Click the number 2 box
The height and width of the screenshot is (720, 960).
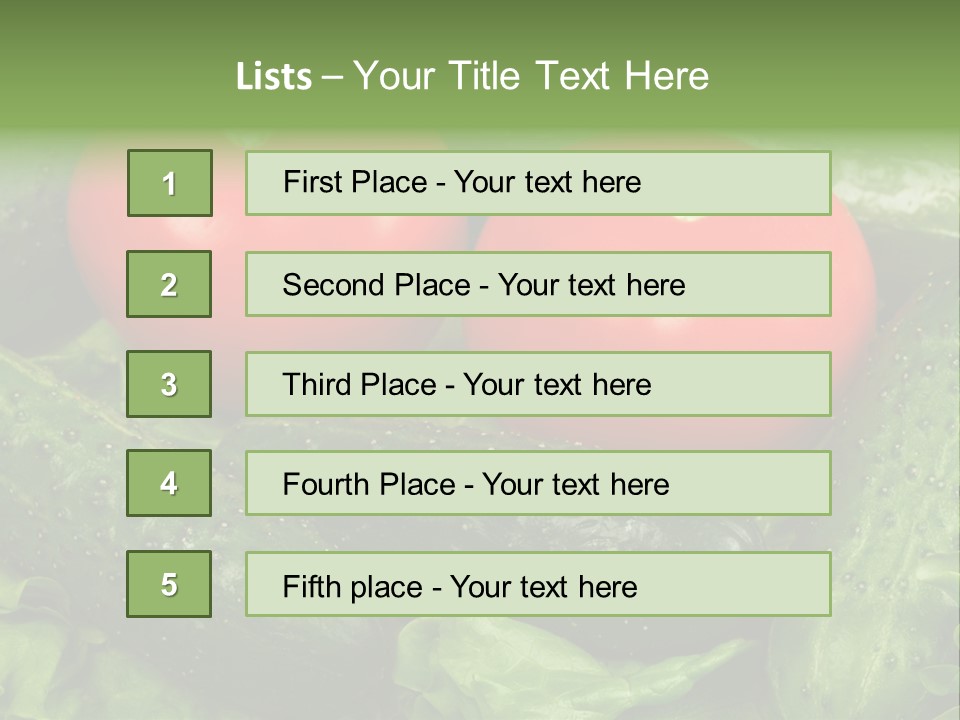[169, 284]
